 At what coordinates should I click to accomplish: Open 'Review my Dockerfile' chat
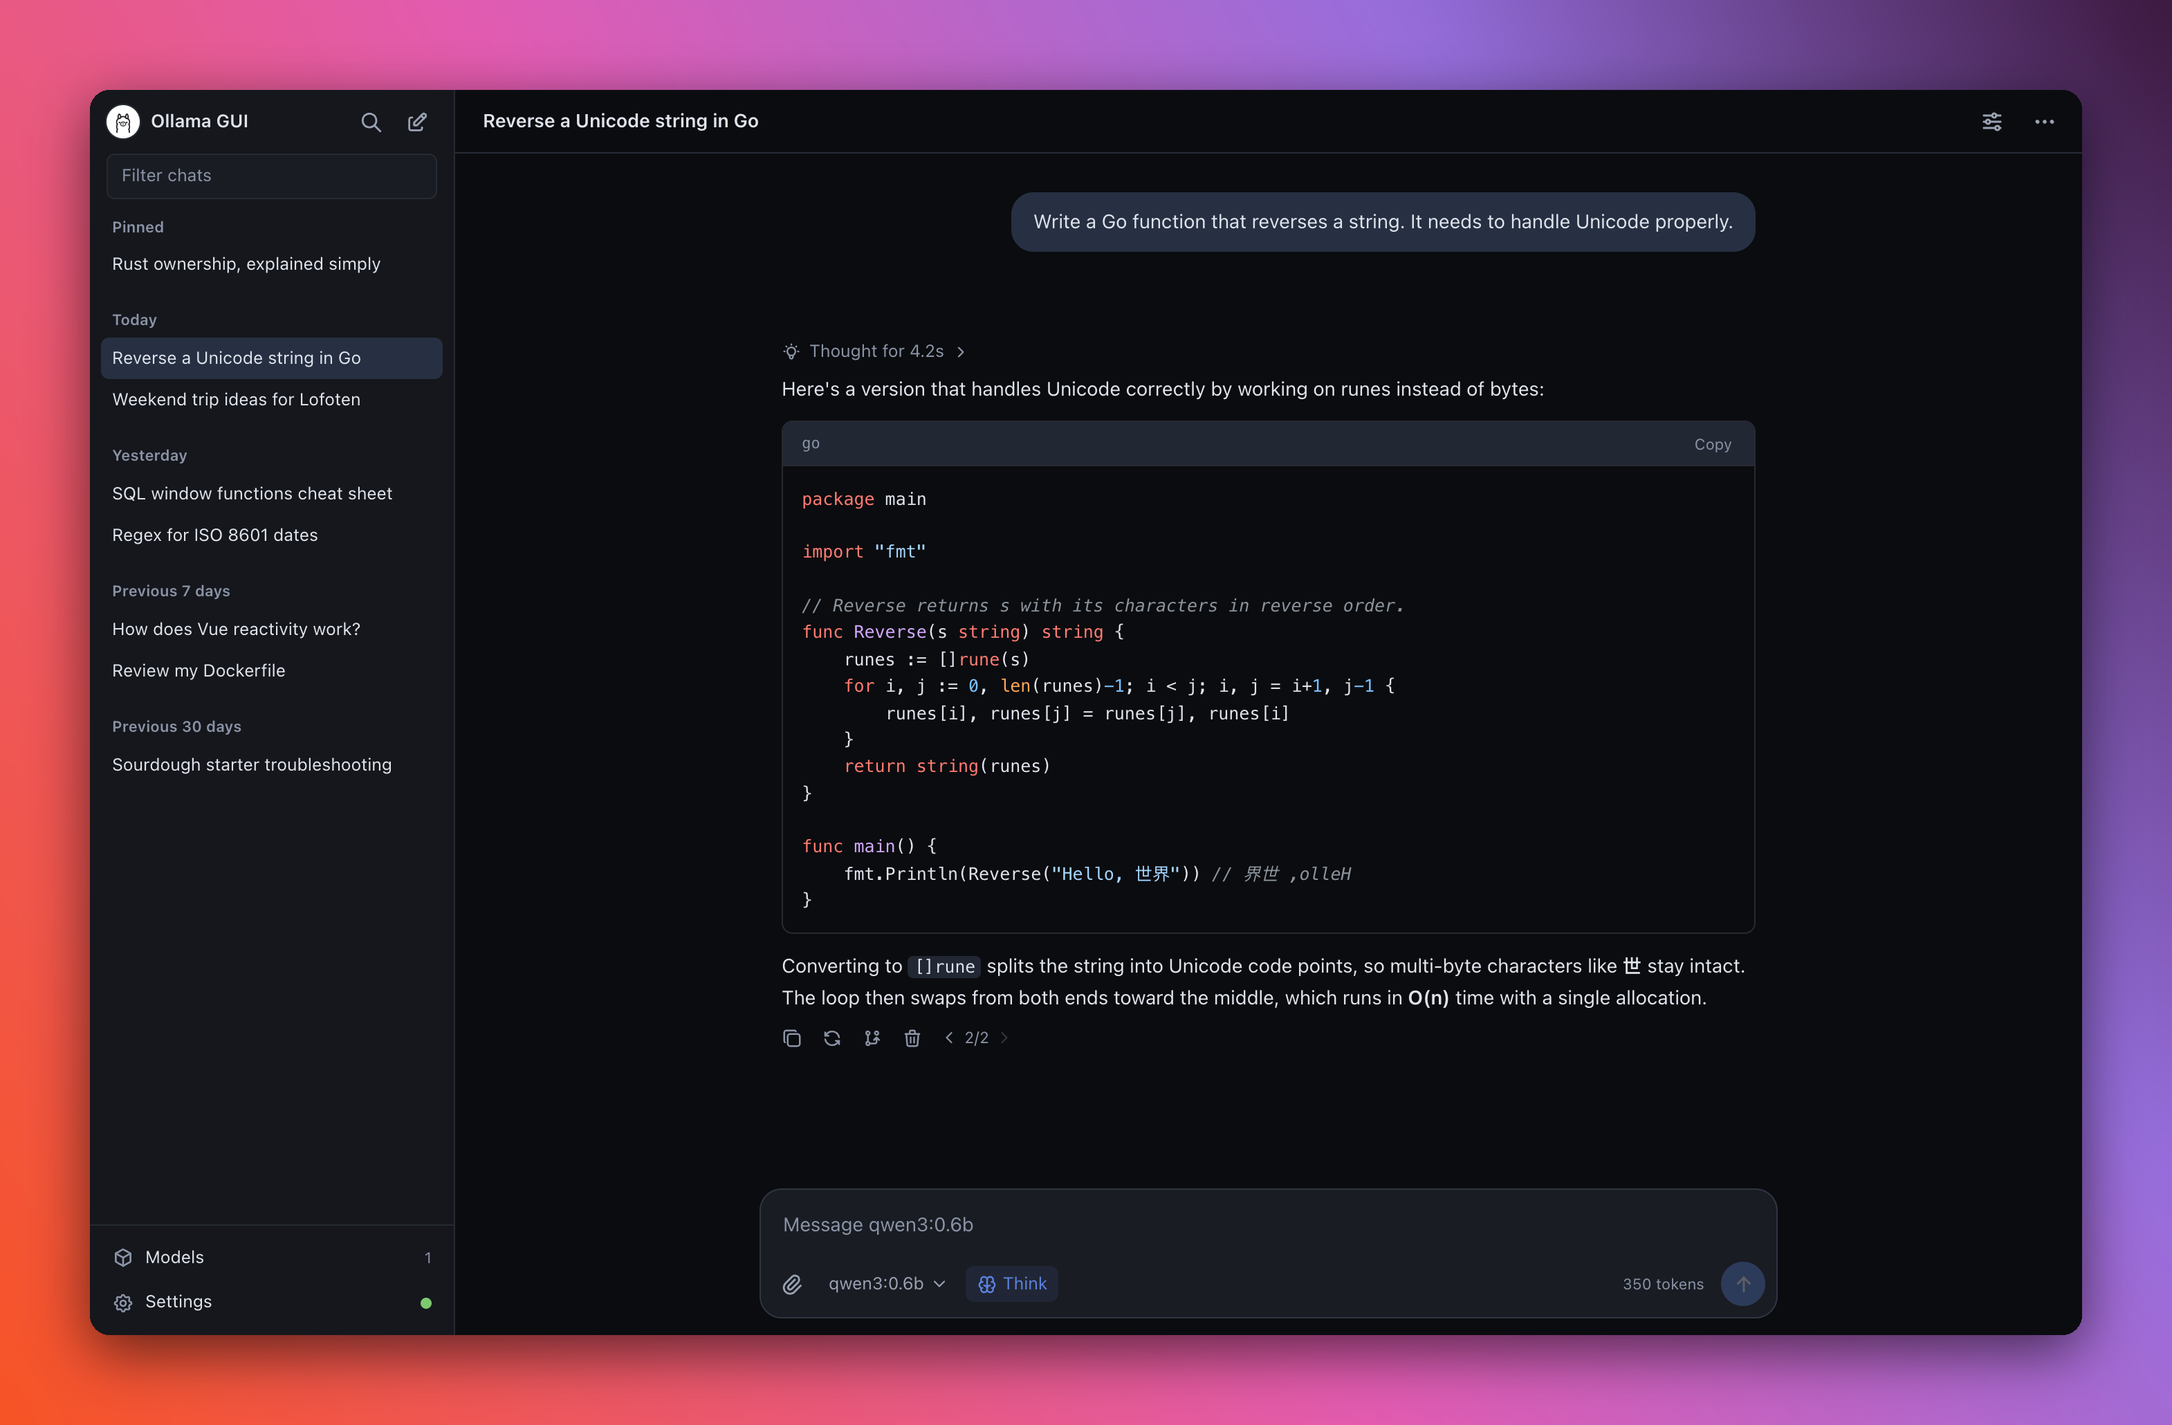coord(271,671)
